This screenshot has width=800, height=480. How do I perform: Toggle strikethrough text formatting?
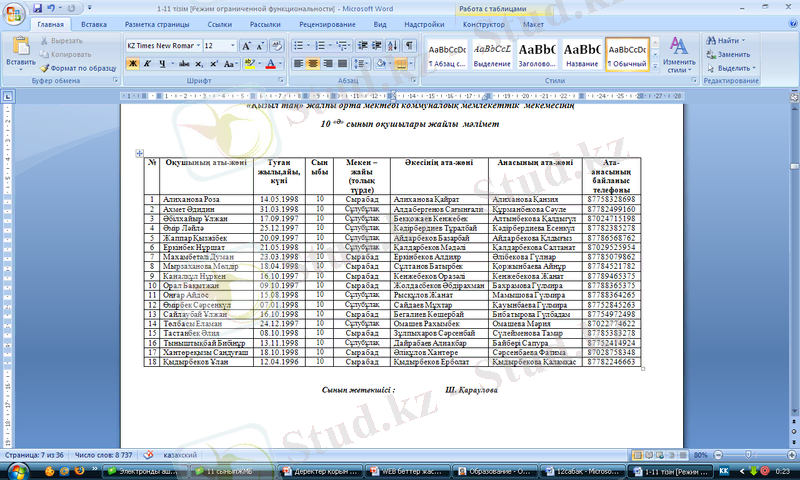[x=183, y=63]
